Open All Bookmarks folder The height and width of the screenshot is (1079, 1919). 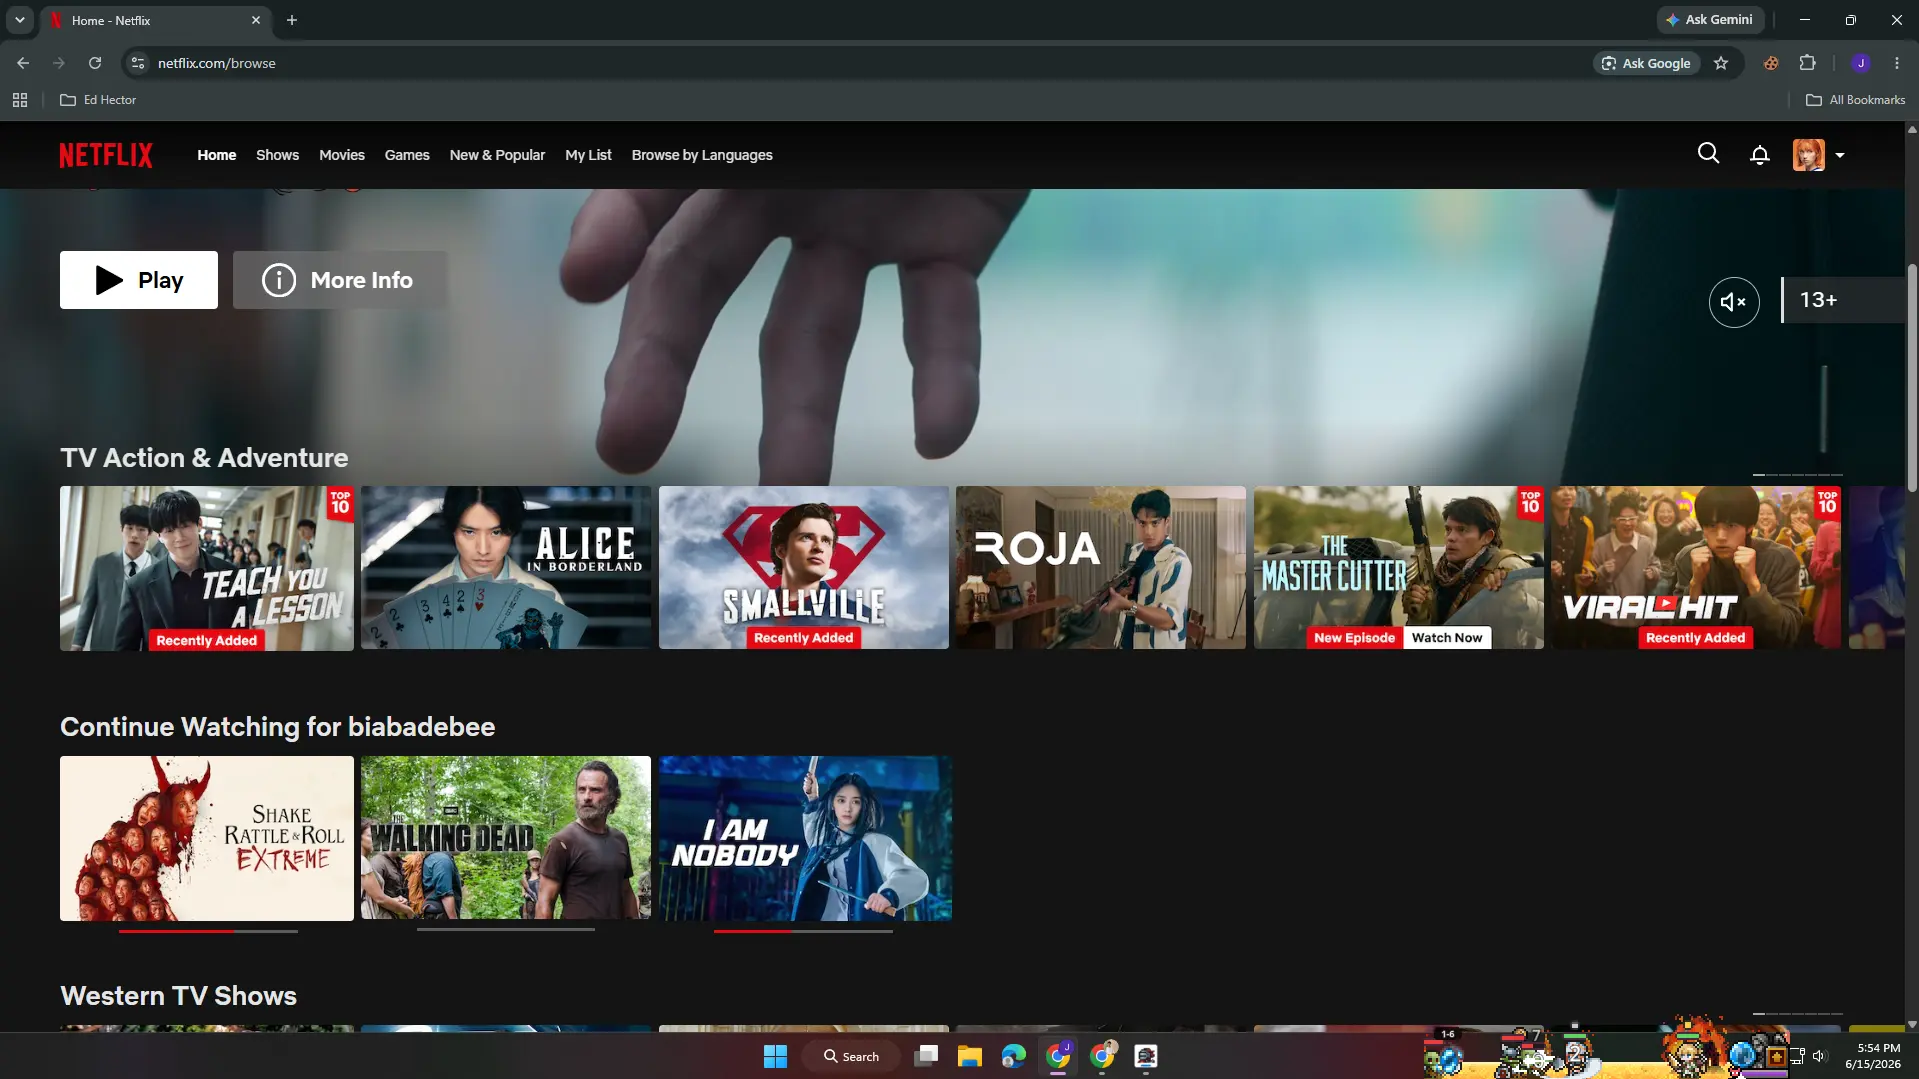coord(1855,100)
